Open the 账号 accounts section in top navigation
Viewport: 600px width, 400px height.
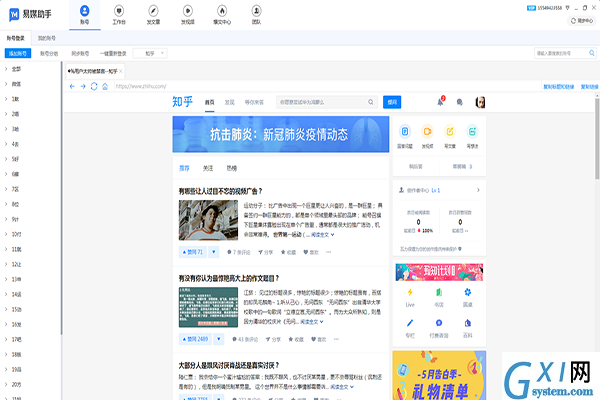[x=85, y=15]
